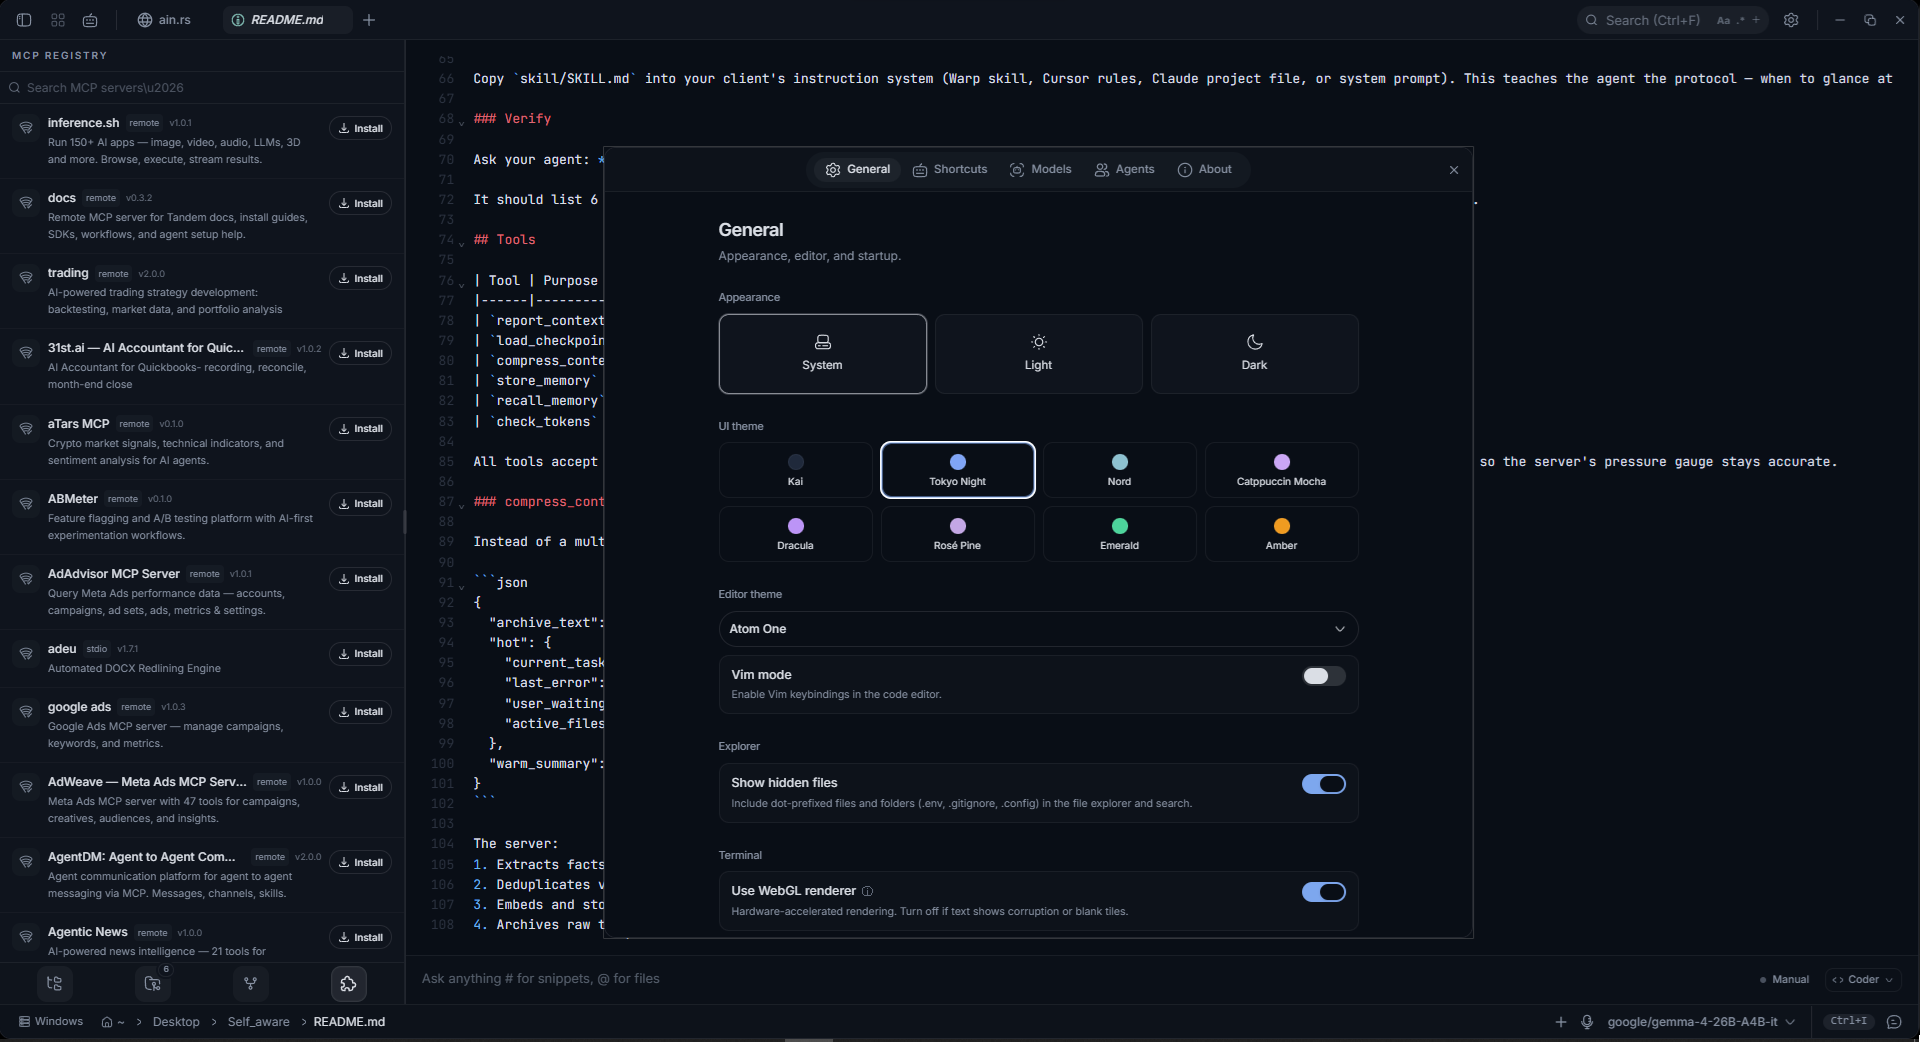Open the chat bubble icon in the bottom-right corner

(1894, 1022)
